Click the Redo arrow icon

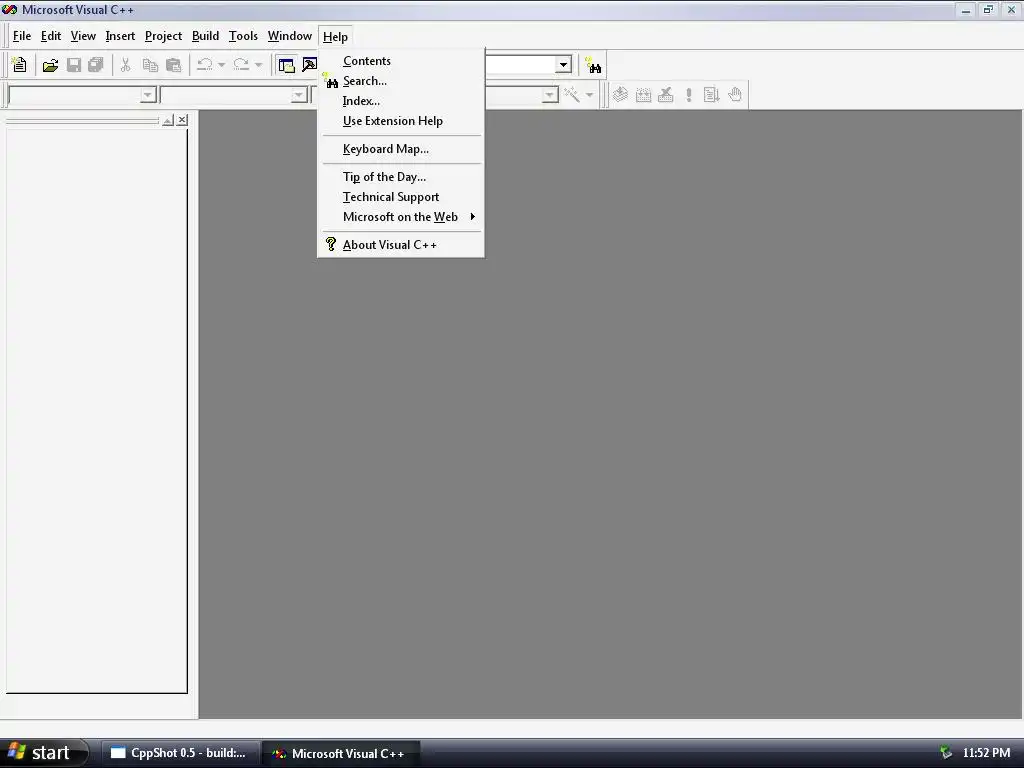pyautogui.click(x=242, y=65)
